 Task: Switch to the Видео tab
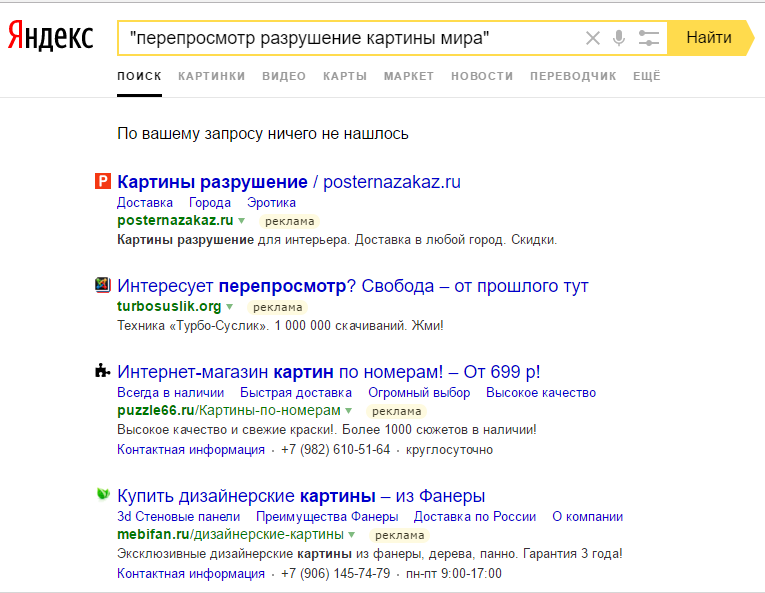(x=284, y=76)
